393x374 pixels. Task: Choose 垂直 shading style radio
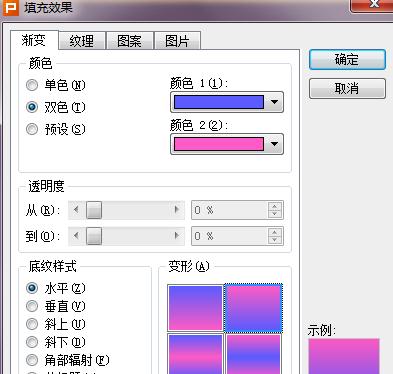(x=32, y=306)
